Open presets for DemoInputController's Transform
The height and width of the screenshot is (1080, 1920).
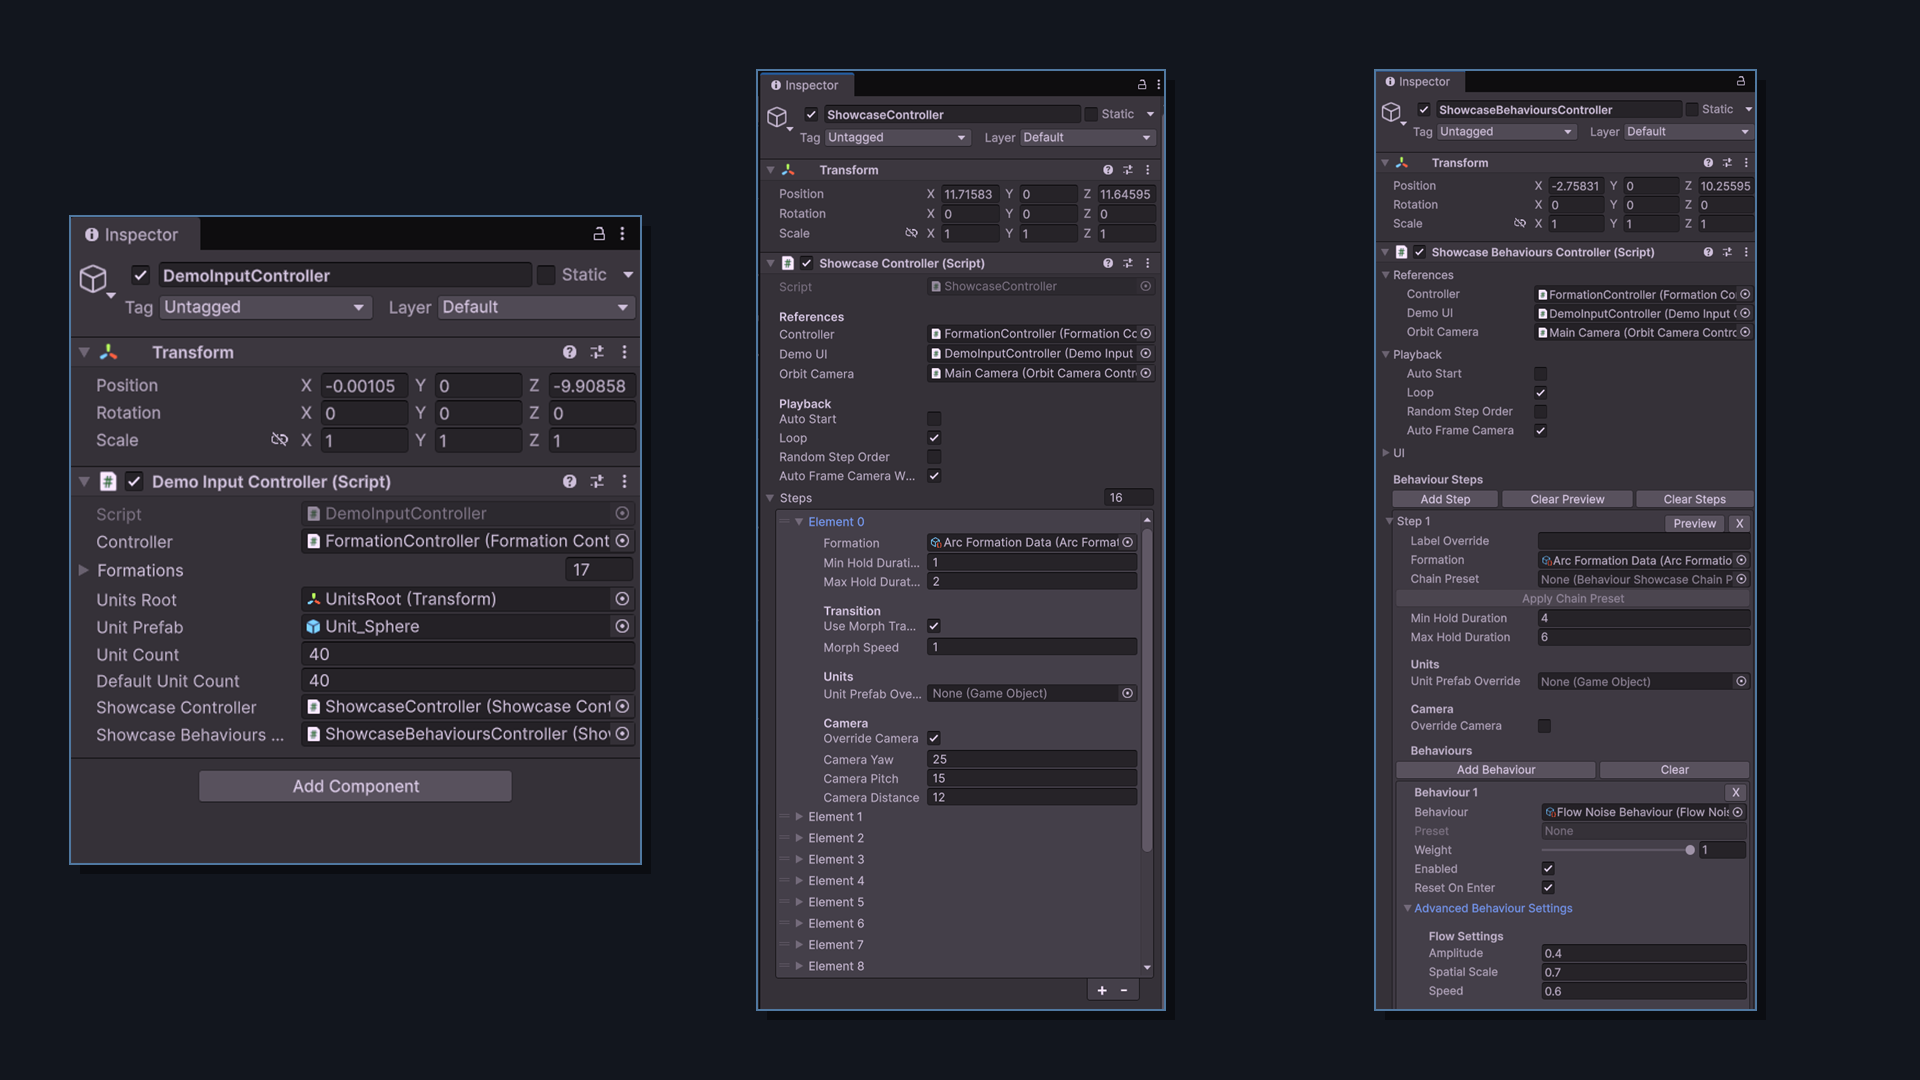coord(597,352)
